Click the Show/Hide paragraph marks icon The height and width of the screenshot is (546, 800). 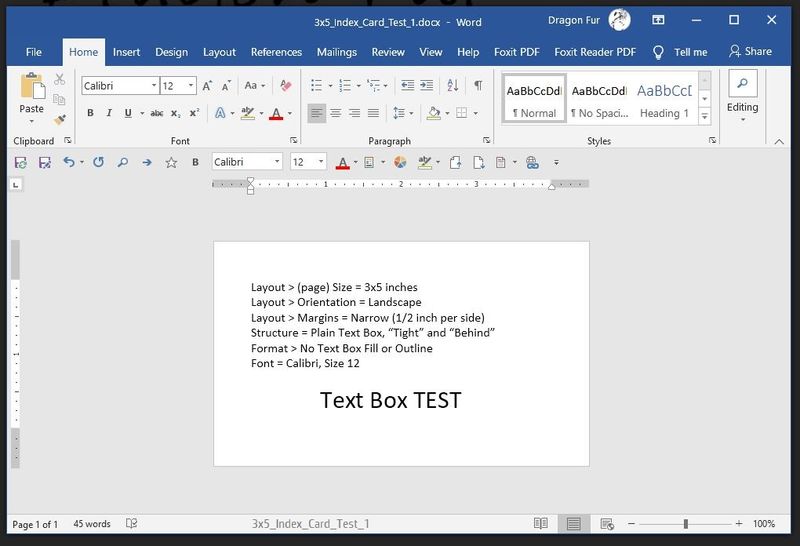478,86
